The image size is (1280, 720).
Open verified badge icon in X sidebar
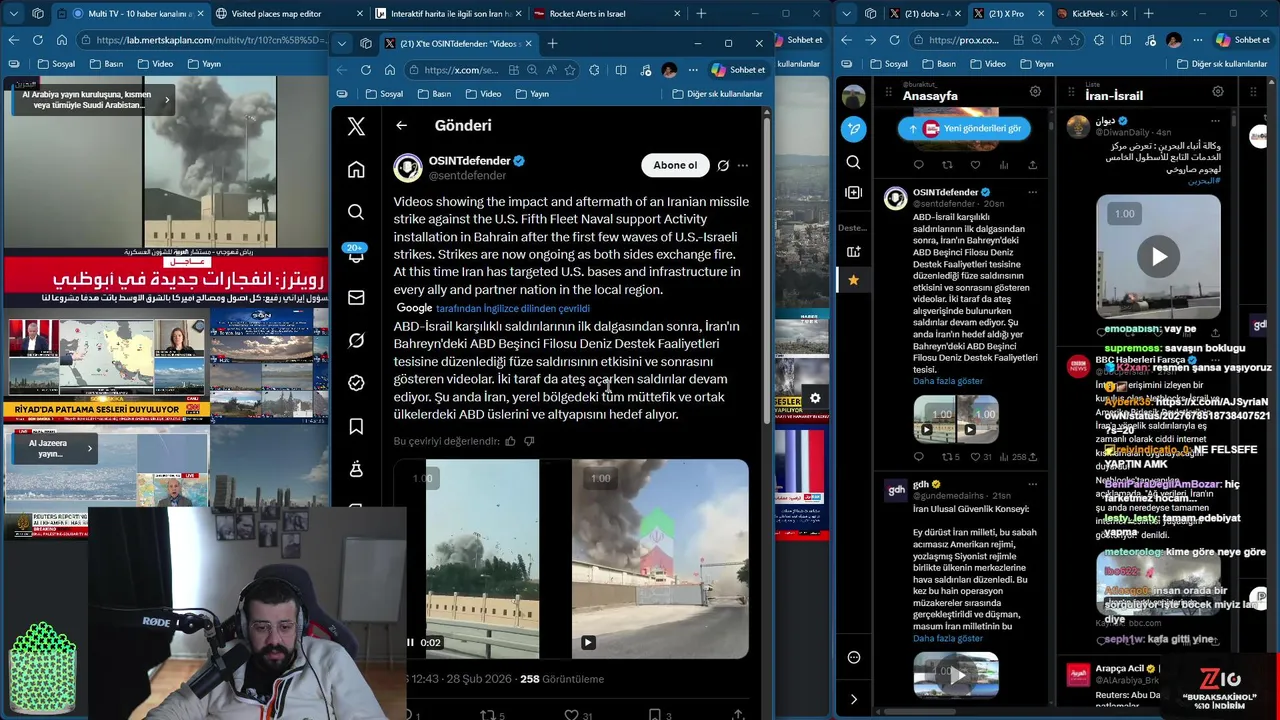[356, 383]
